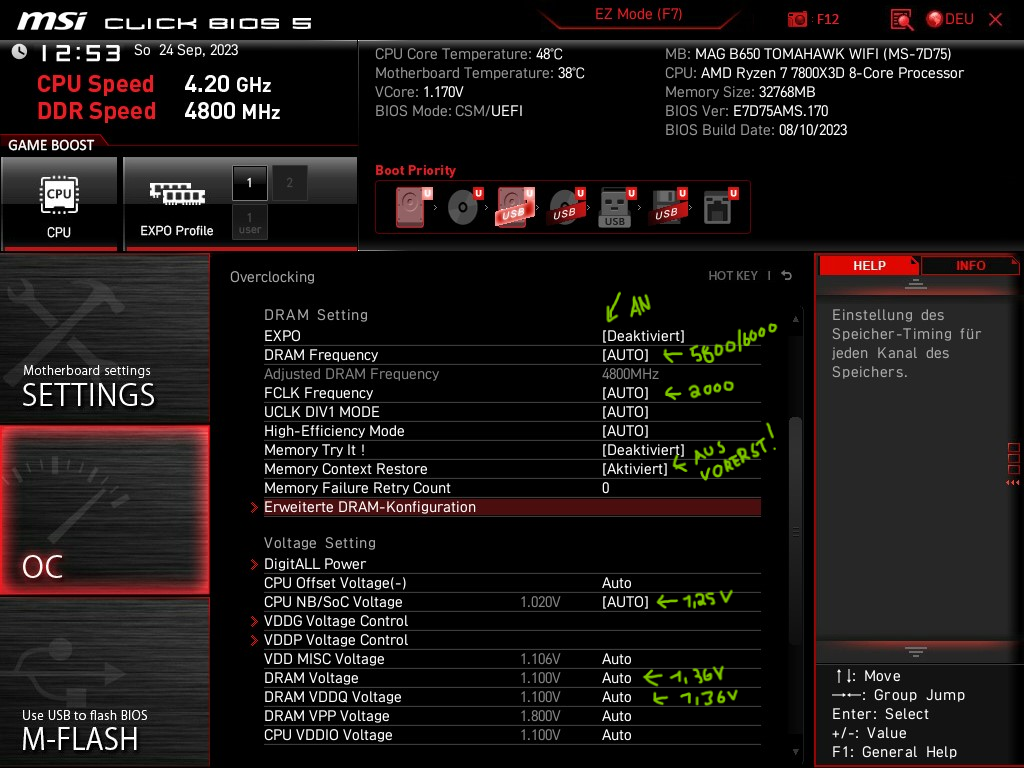
Task: Click the right-edge side panel arrows
Action: click(1013, 483)
